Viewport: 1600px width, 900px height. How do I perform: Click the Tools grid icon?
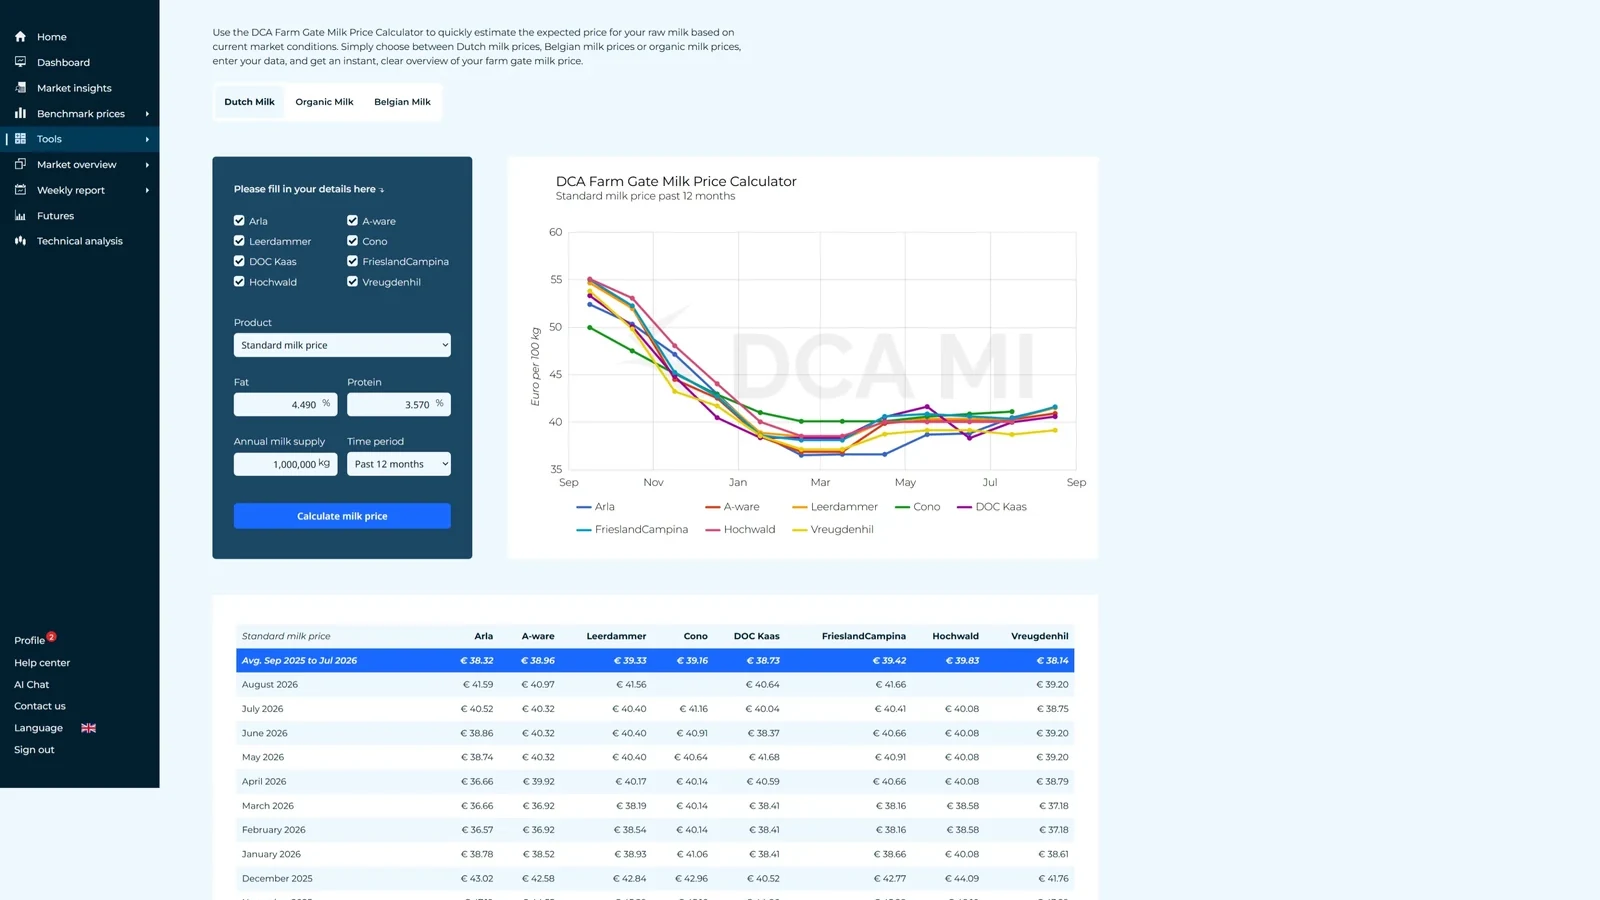click(x=20, y=139)
